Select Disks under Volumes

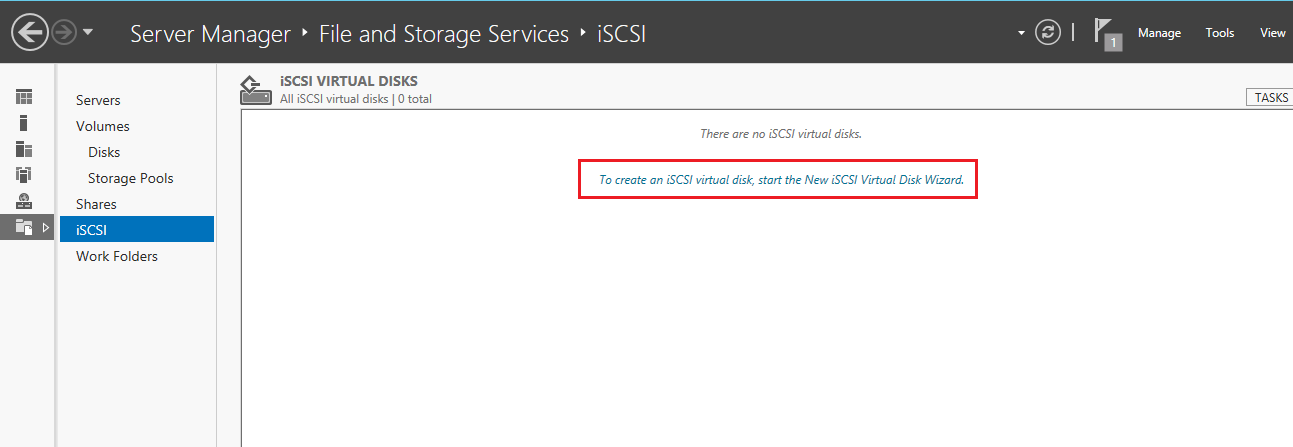point(104,152)
